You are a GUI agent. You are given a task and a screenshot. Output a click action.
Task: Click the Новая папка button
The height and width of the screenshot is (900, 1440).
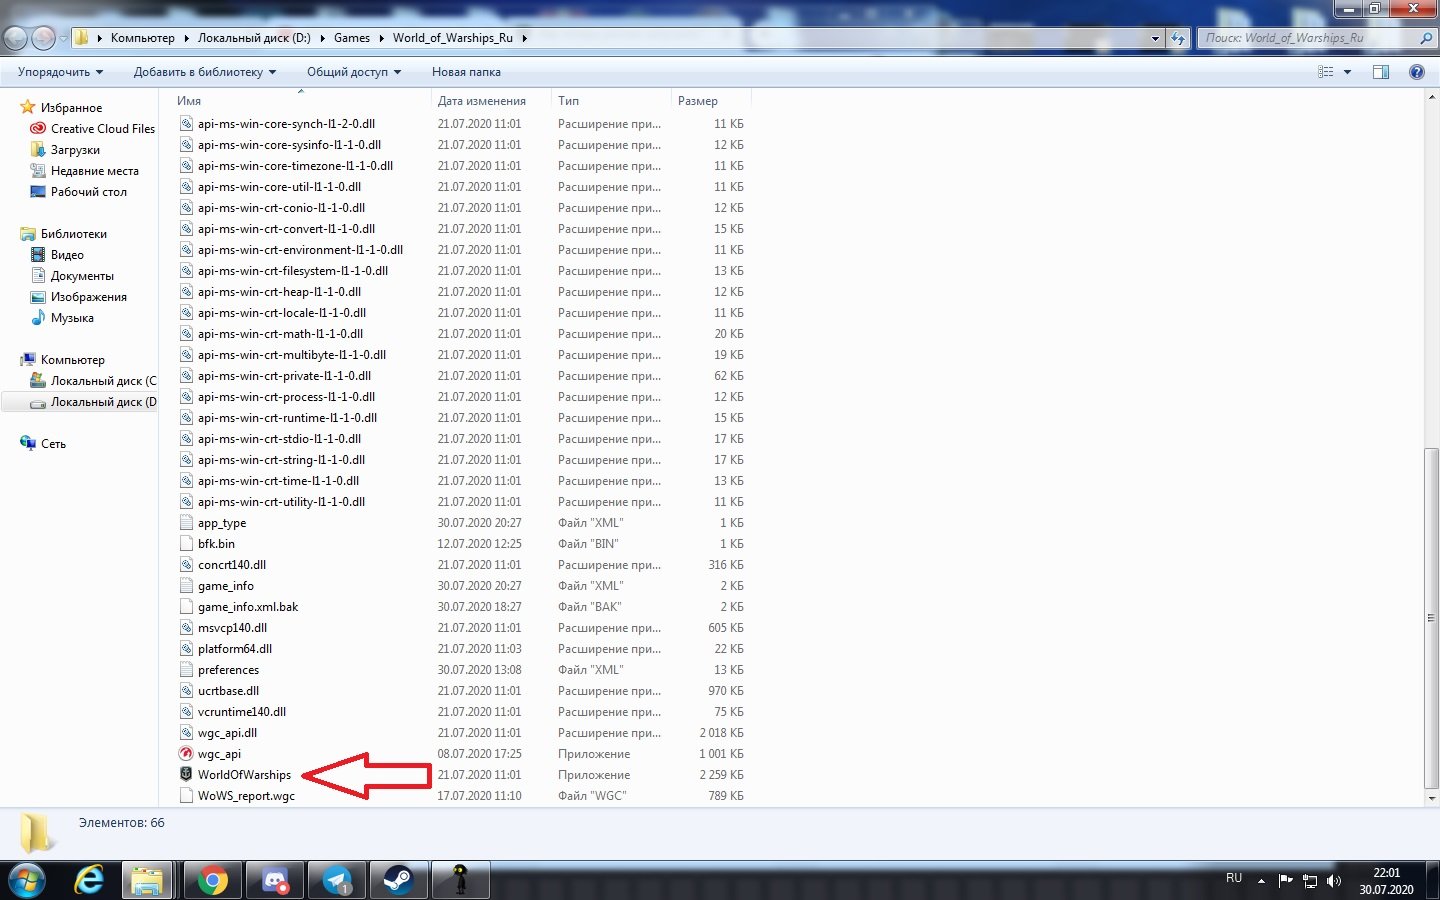pos(466,72)
